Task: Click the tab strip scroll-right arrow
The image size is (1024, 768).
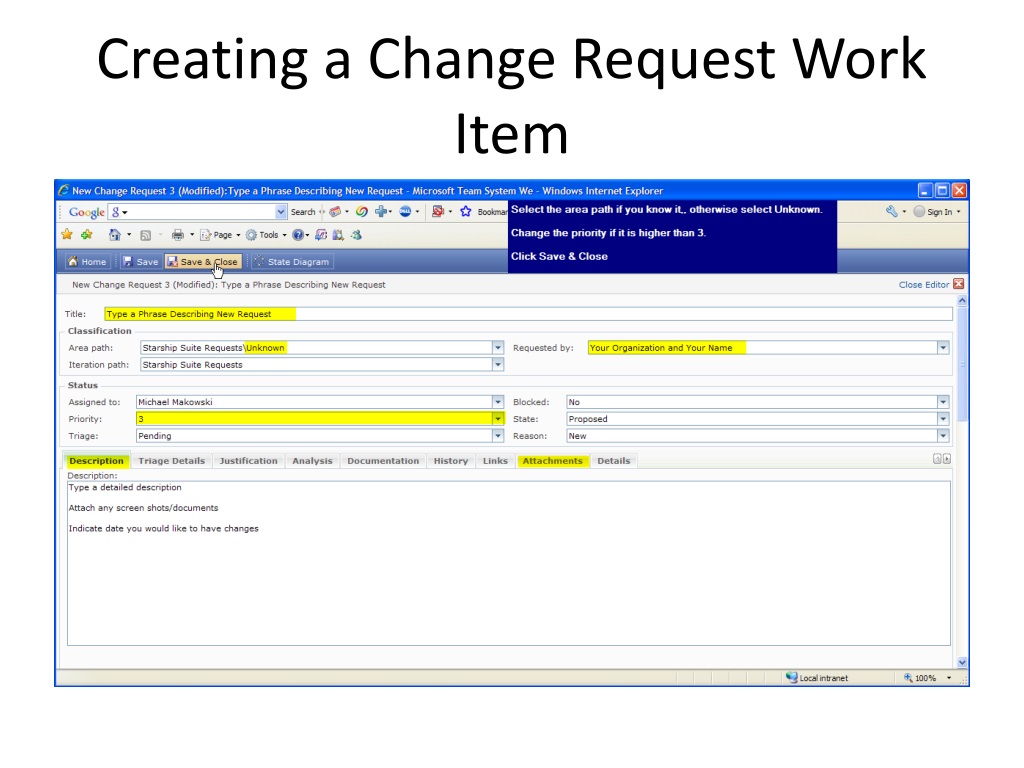Action: [947, 459]
